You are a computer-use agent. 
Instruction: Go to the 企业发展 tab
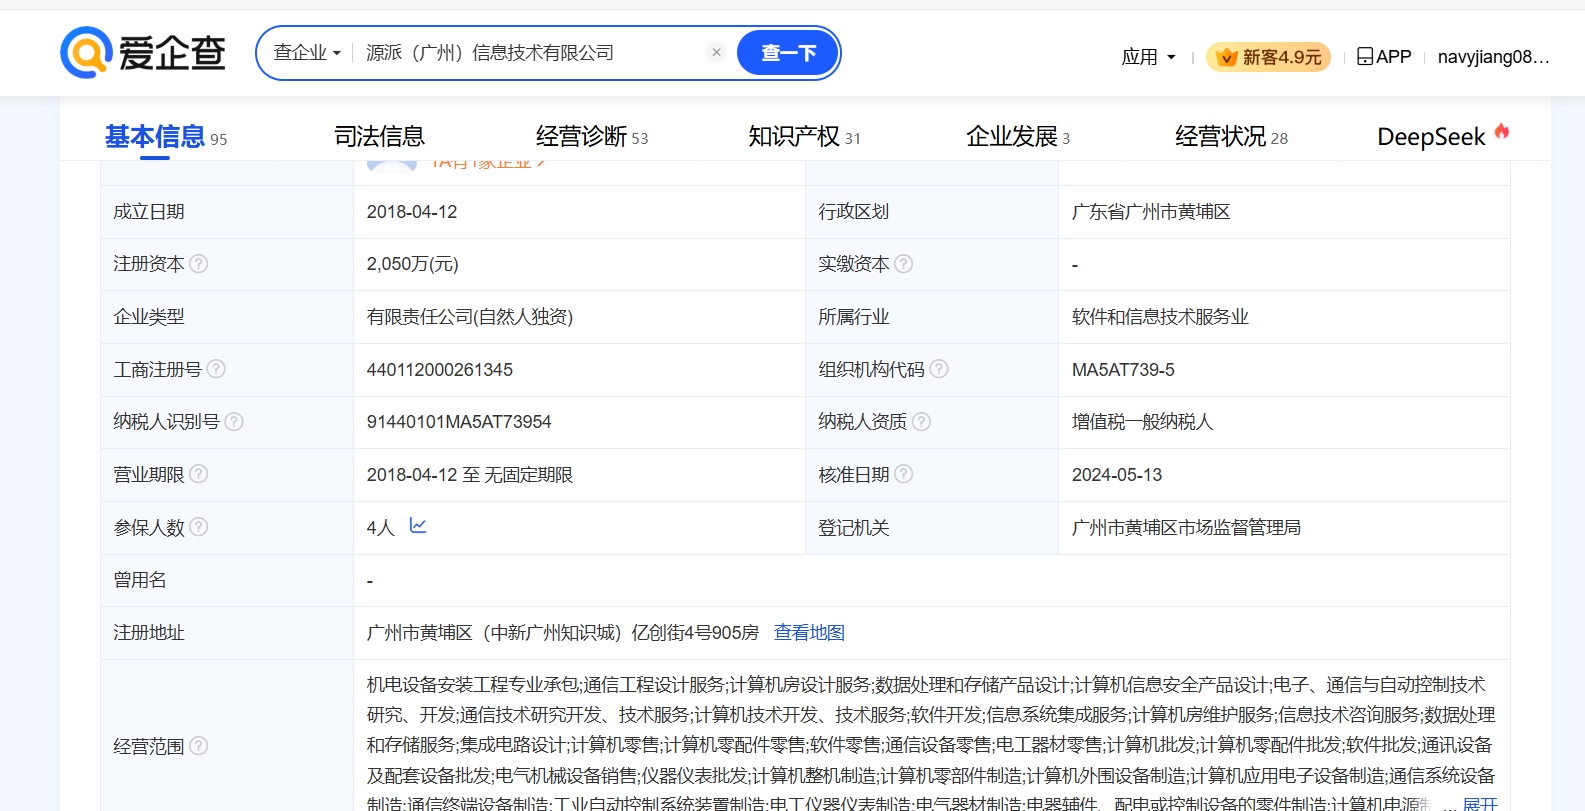pos(1018,136)
